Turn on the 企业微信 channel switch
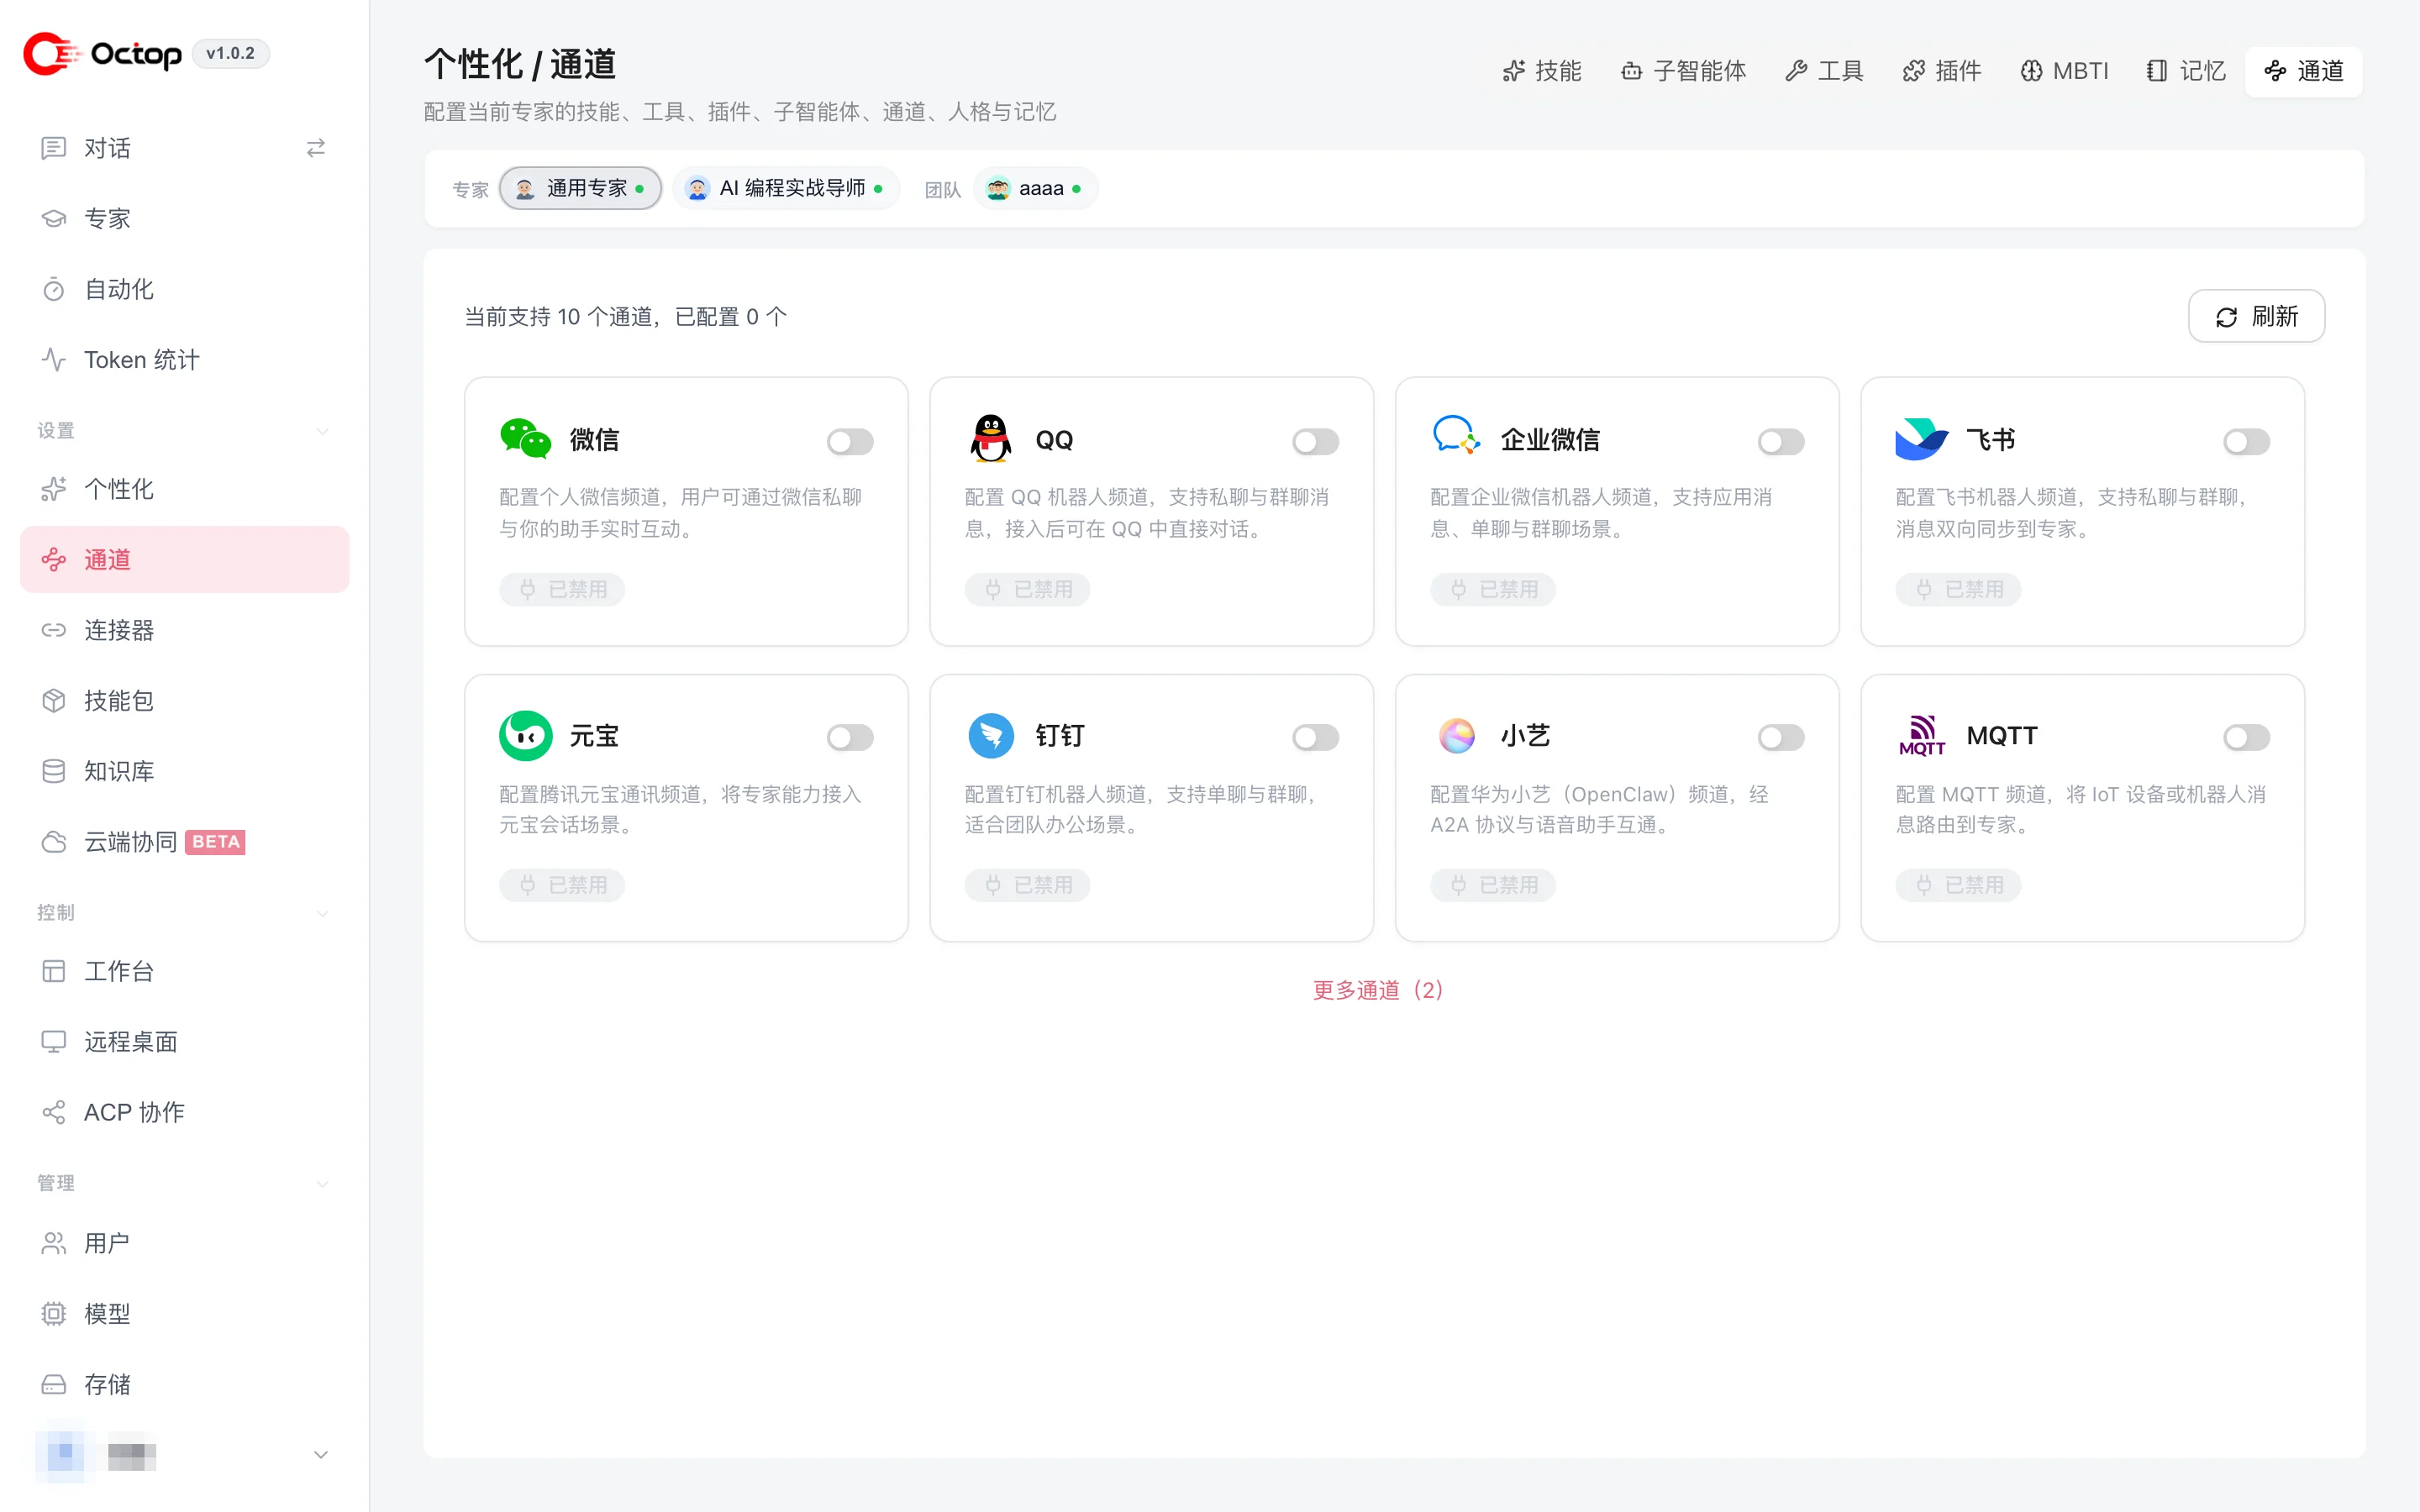The height and width of the screenshot is (1512, 2420). click(x=1781, y=441)
